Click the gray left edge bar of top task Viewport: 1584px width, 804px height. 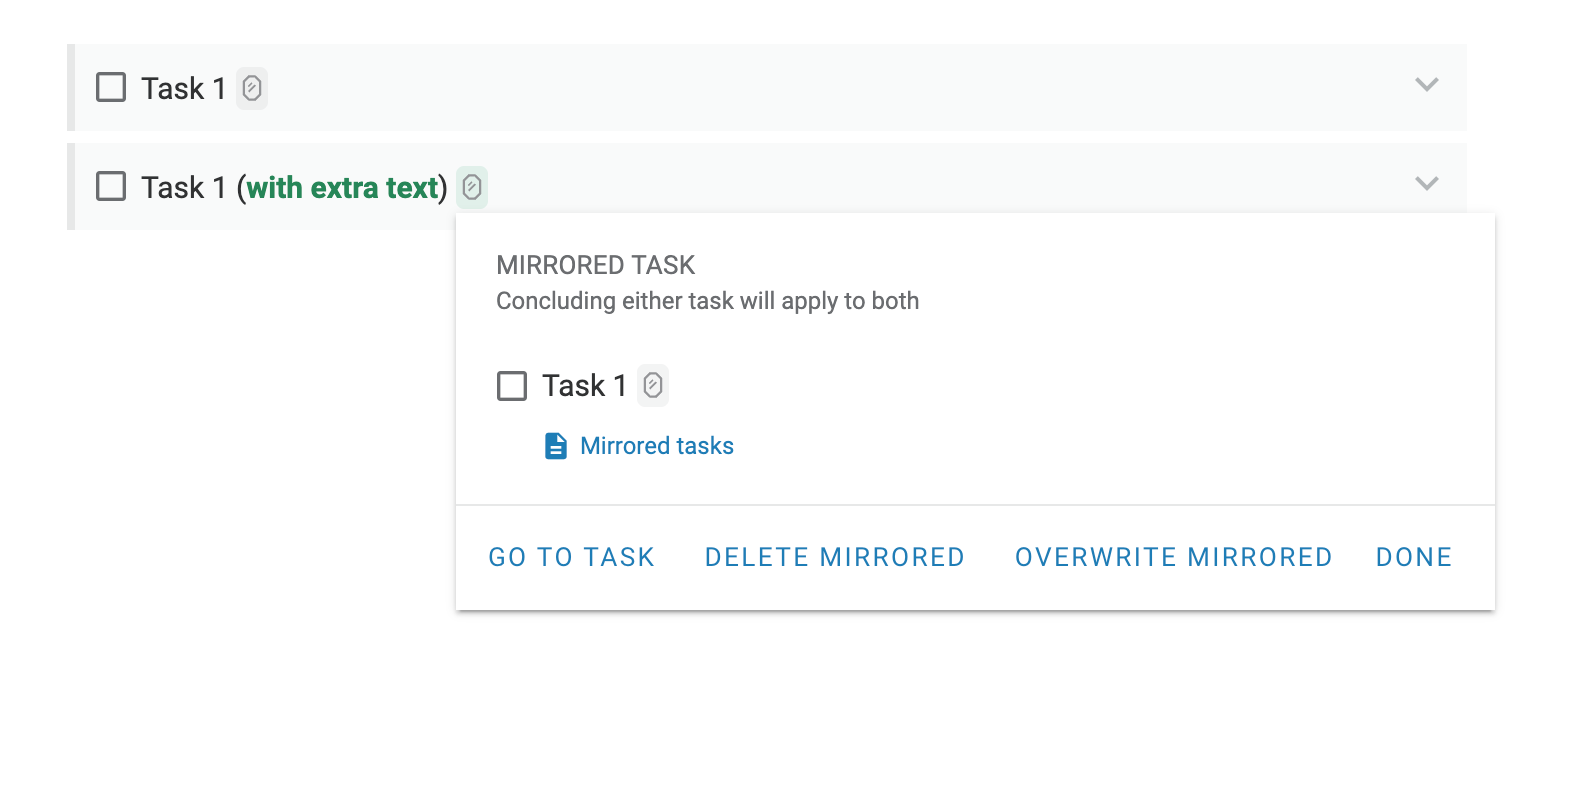pos(71,87)
